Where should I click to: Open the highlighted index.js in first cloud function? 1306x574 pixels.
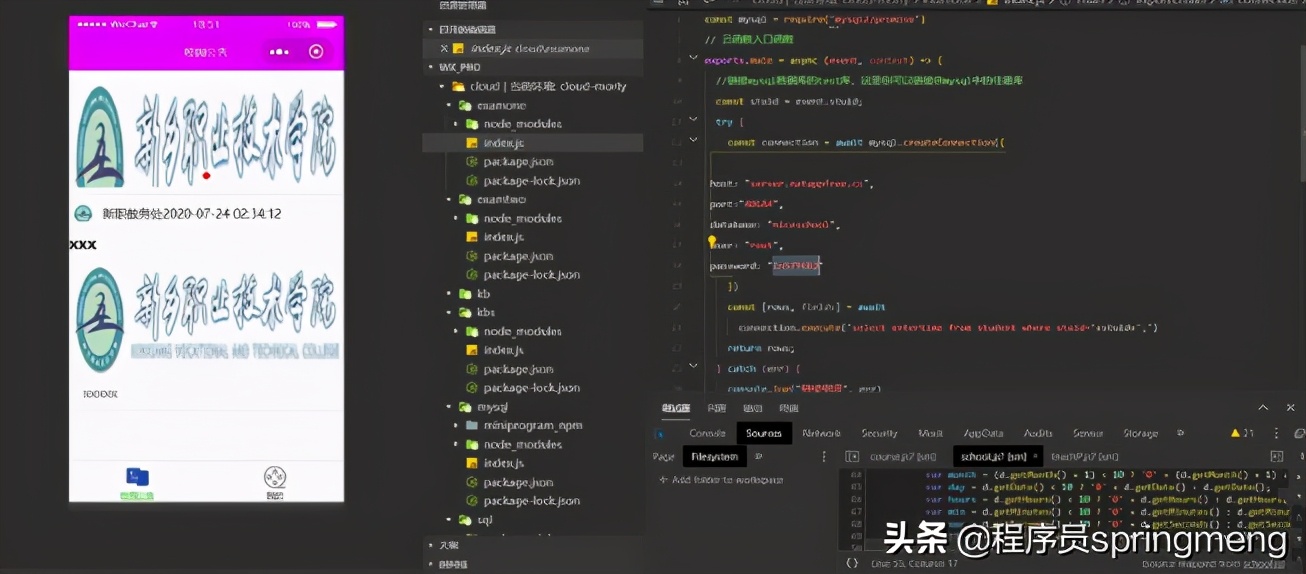click(533, 143)
